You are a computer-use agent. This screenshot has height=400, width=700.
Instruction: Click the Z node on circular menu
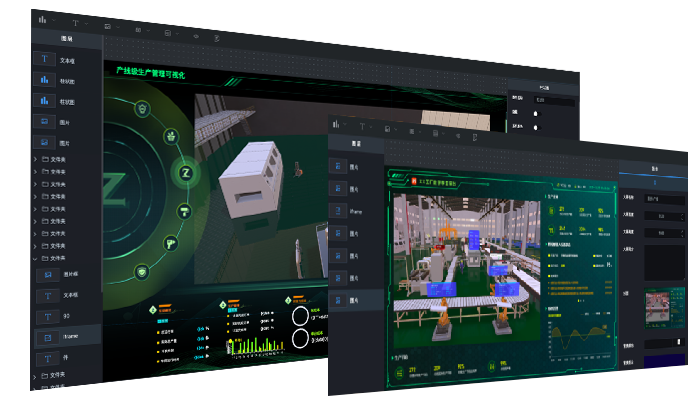(x=184, y=173)
